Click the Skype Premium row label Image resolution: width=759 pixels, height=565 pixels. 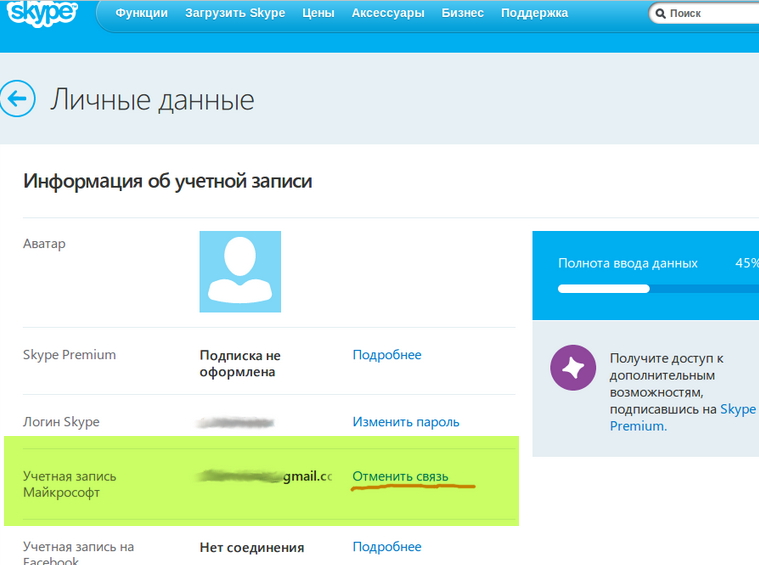click(x=69, y=355)
